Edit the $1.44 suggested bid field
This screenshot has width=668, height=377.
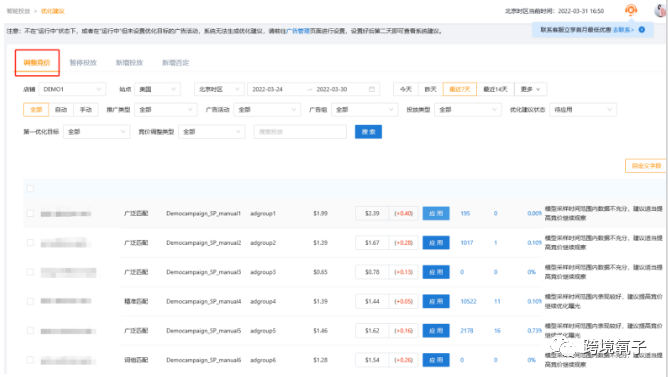tap(372, 301)
